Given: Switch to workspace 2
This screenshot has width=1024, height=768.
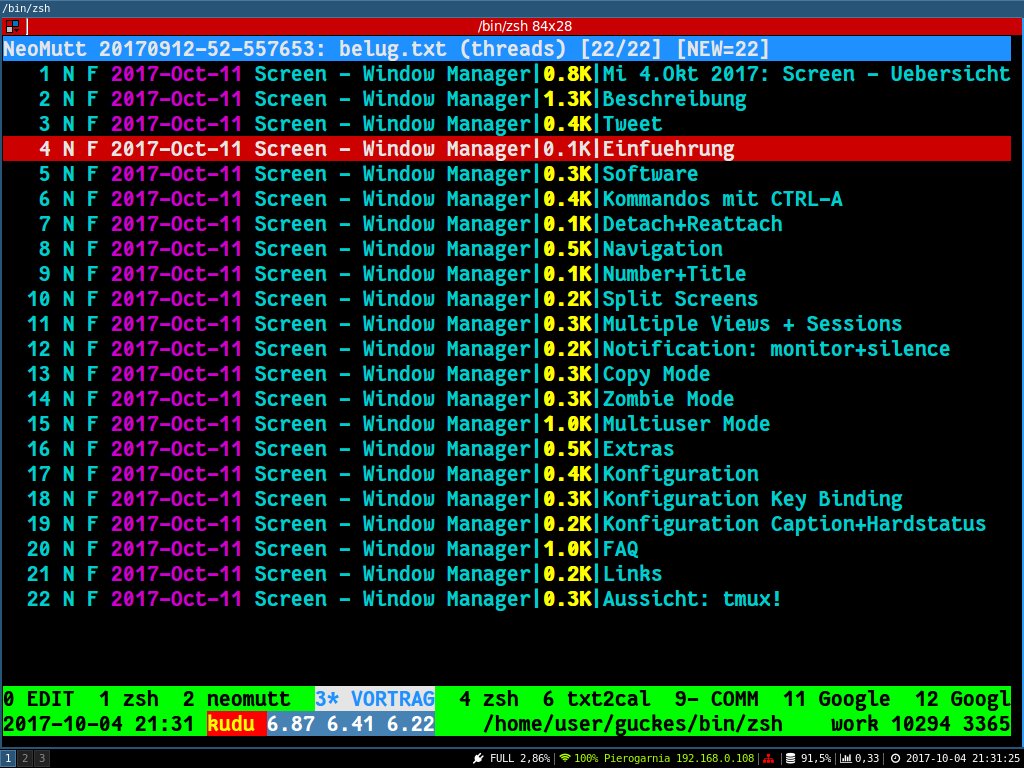Looking at the screenshot, I should (x=25, y=758).
